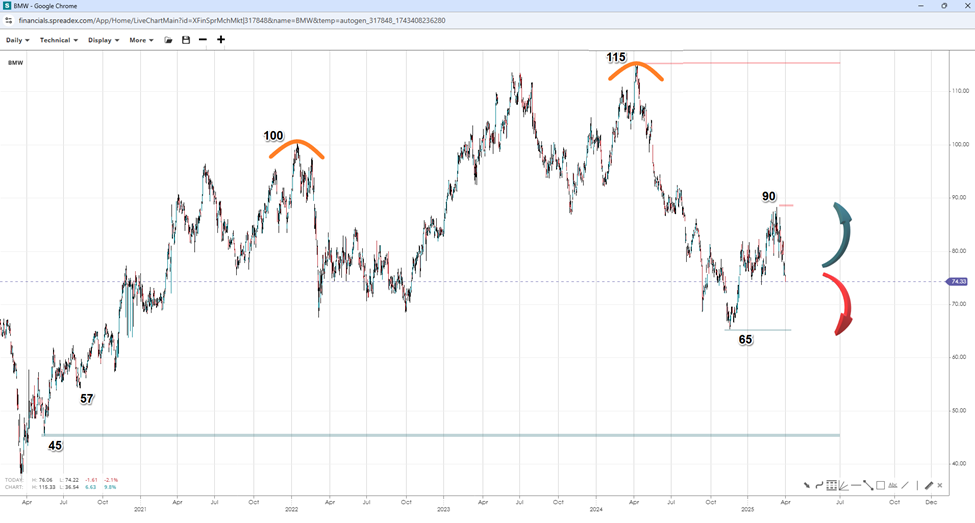Close the drawing toolbar with the X
The image size is (975, 523).
[940, 485]
